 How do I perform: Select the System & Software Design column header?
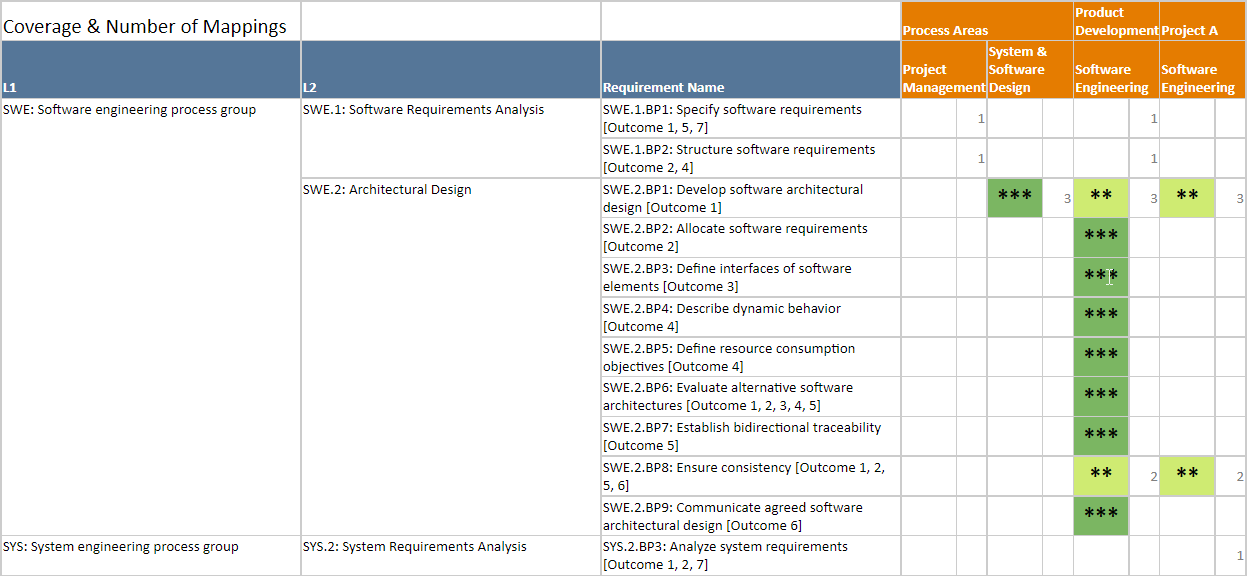point(1029,69)
